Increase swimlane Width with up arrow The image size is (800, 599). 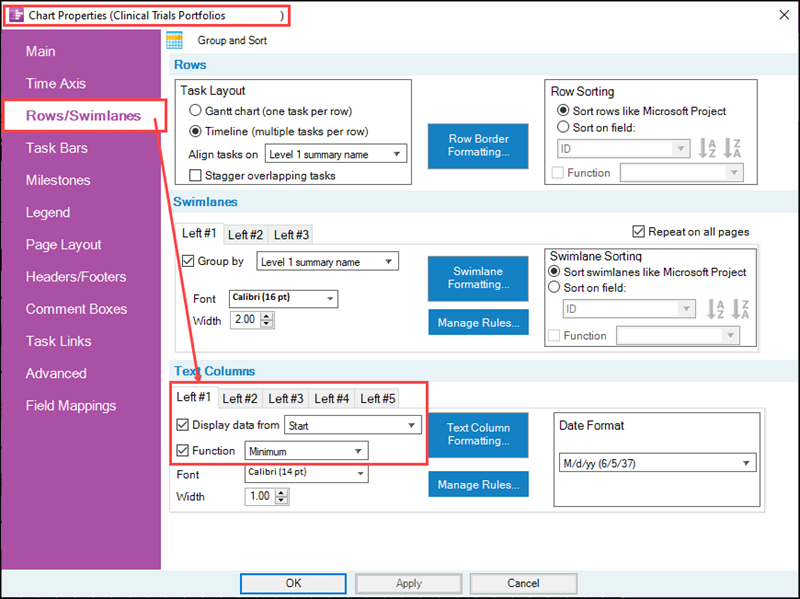pyautogui.click(x=267, y=316)
